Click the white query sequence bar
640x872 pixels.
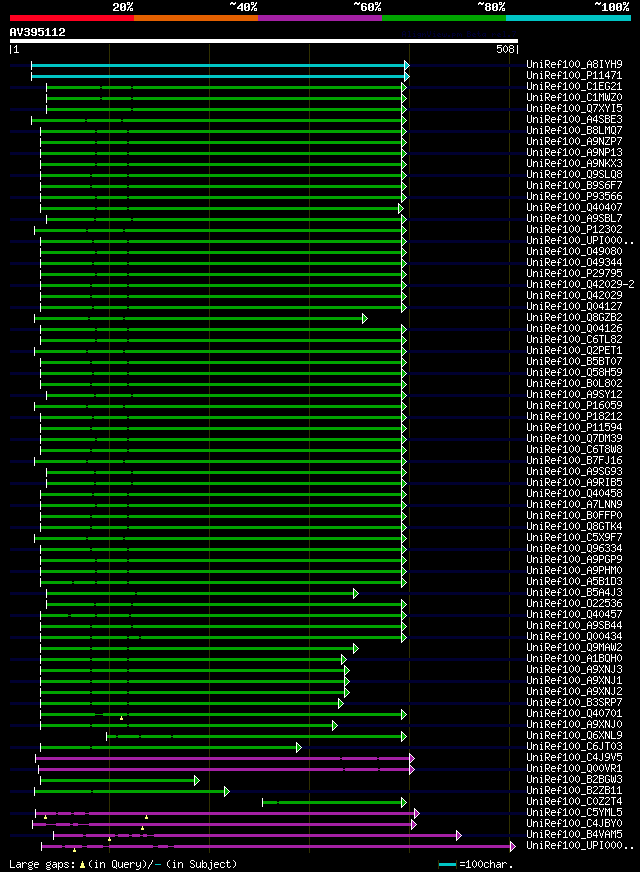[264, 41]
